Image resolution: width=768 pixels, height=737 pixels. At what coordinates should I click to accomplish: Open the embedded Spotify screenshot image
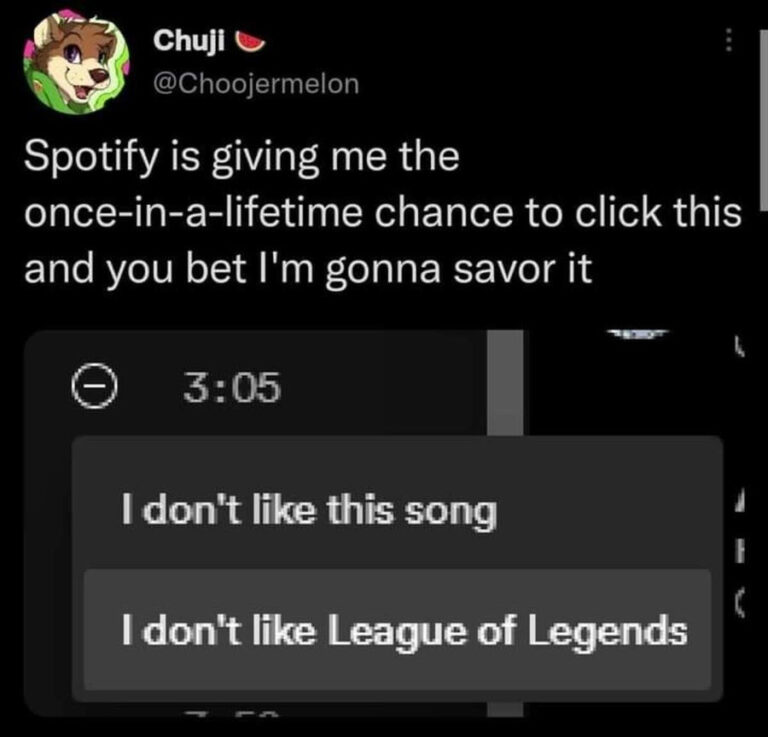coord(384,523)
